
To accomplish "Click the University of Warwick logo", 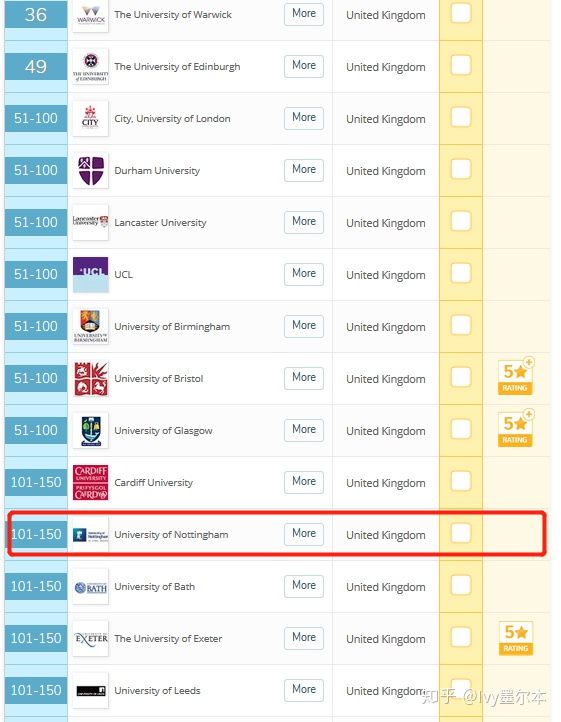I will [90, 16].
